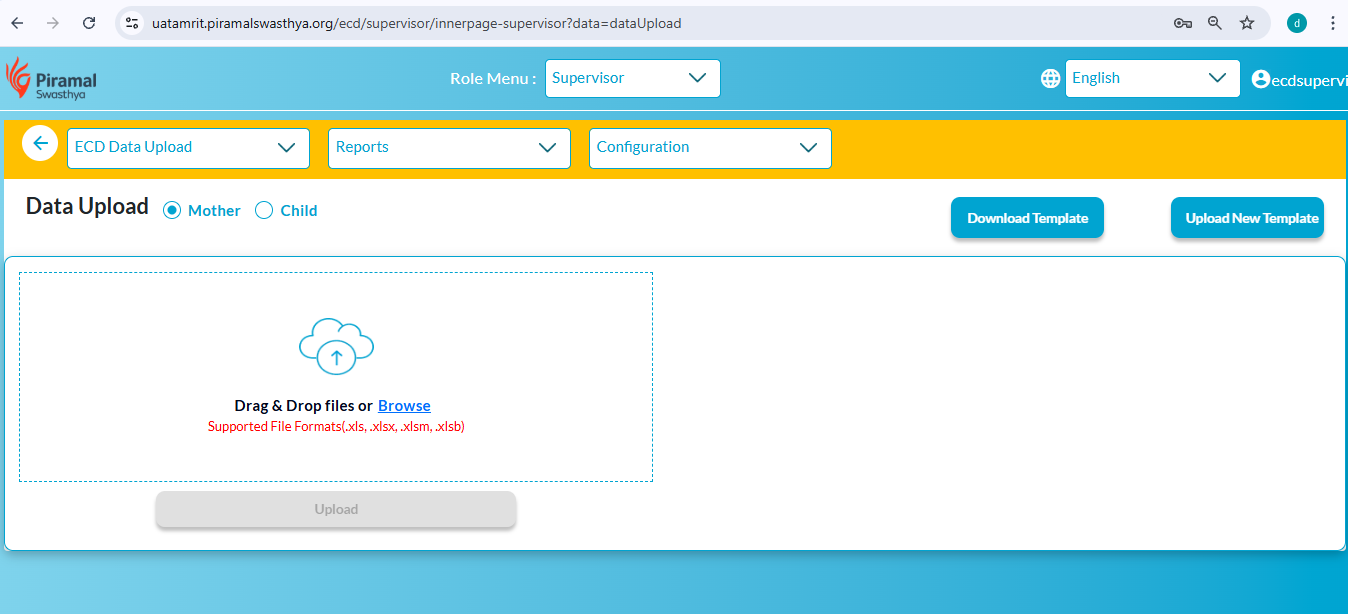This screenshot has height=614, width=1348.
Task: Open the browser zoom magnifier icon
Action: [1215, 23]
